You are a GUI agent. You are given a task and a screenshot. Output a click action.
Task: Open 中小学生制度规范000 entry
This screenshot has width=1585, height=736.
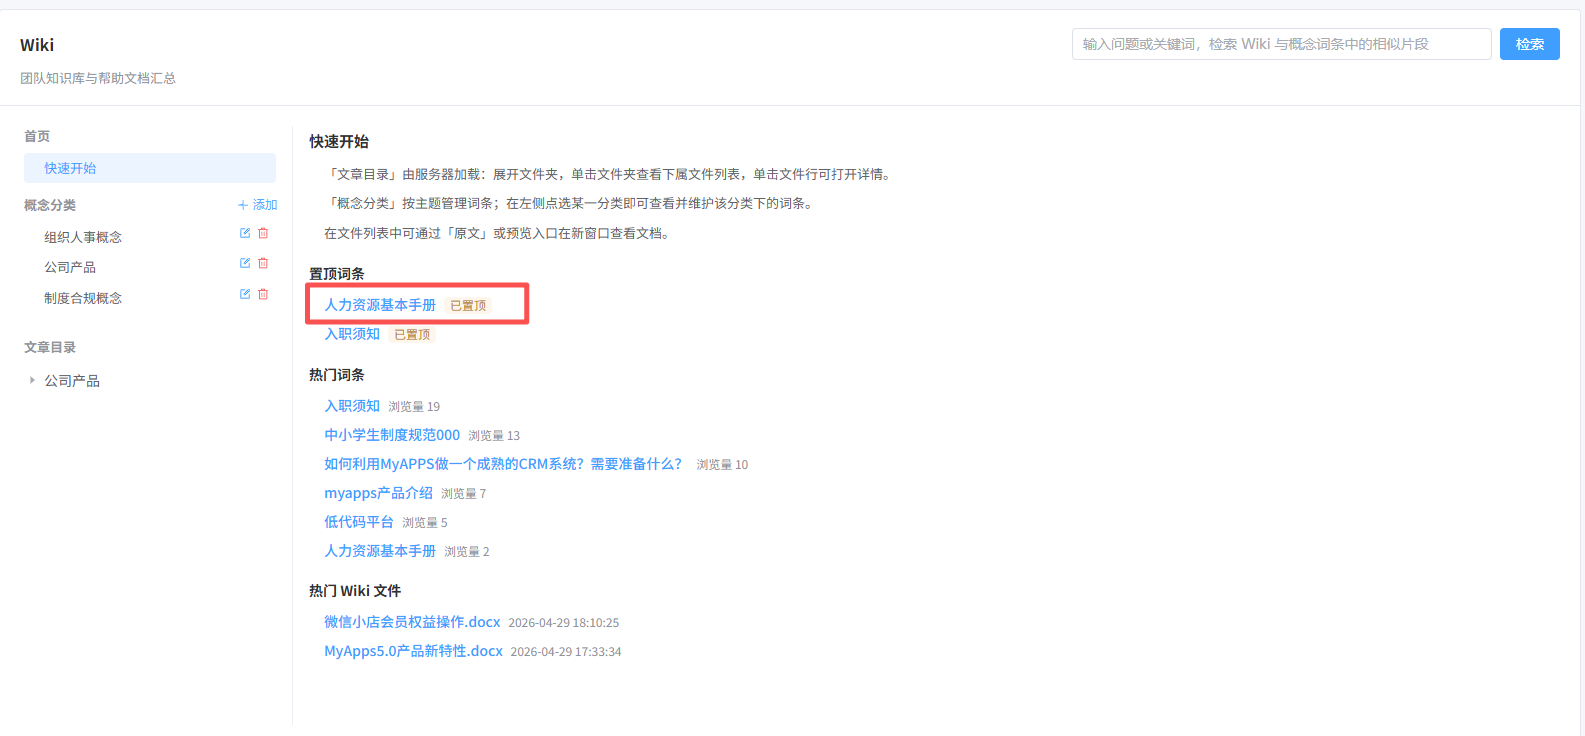click(392, 435)
